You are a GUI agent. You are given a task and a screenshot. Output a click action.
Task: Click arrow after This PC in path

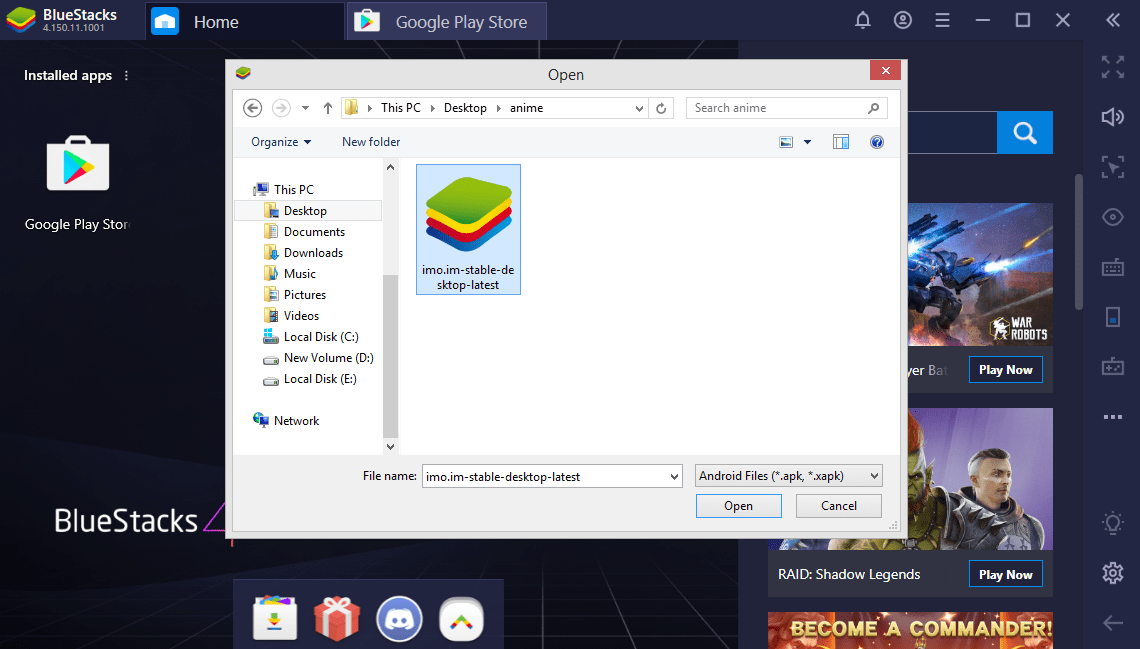(x=433, y=108)
